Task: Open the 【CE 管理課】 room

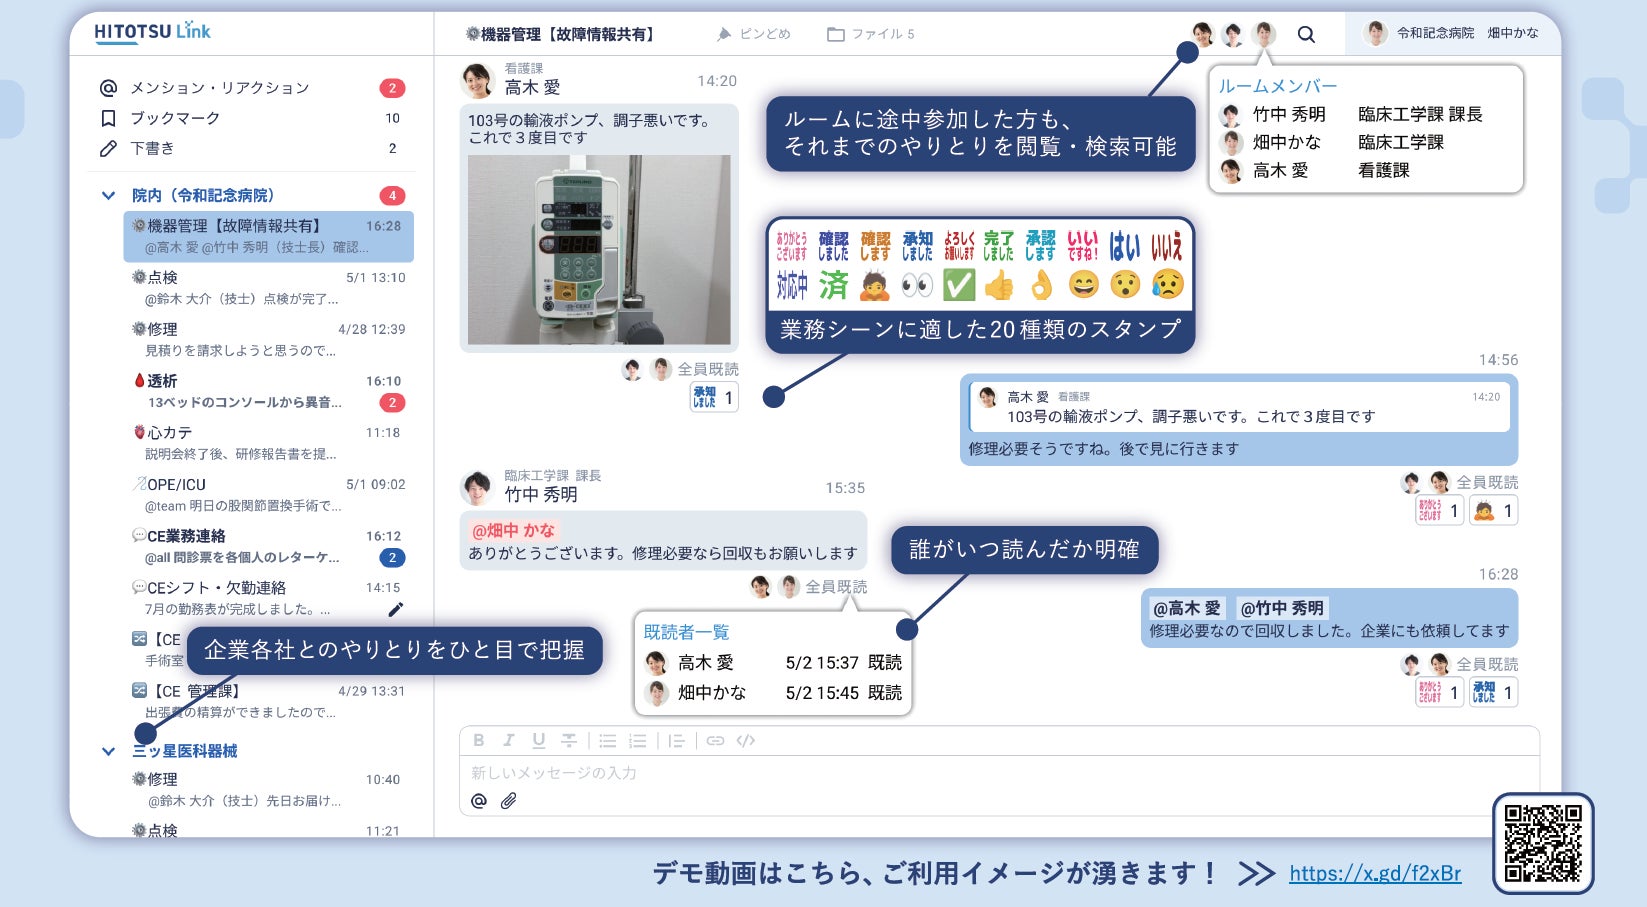Action: pos(268,701)
